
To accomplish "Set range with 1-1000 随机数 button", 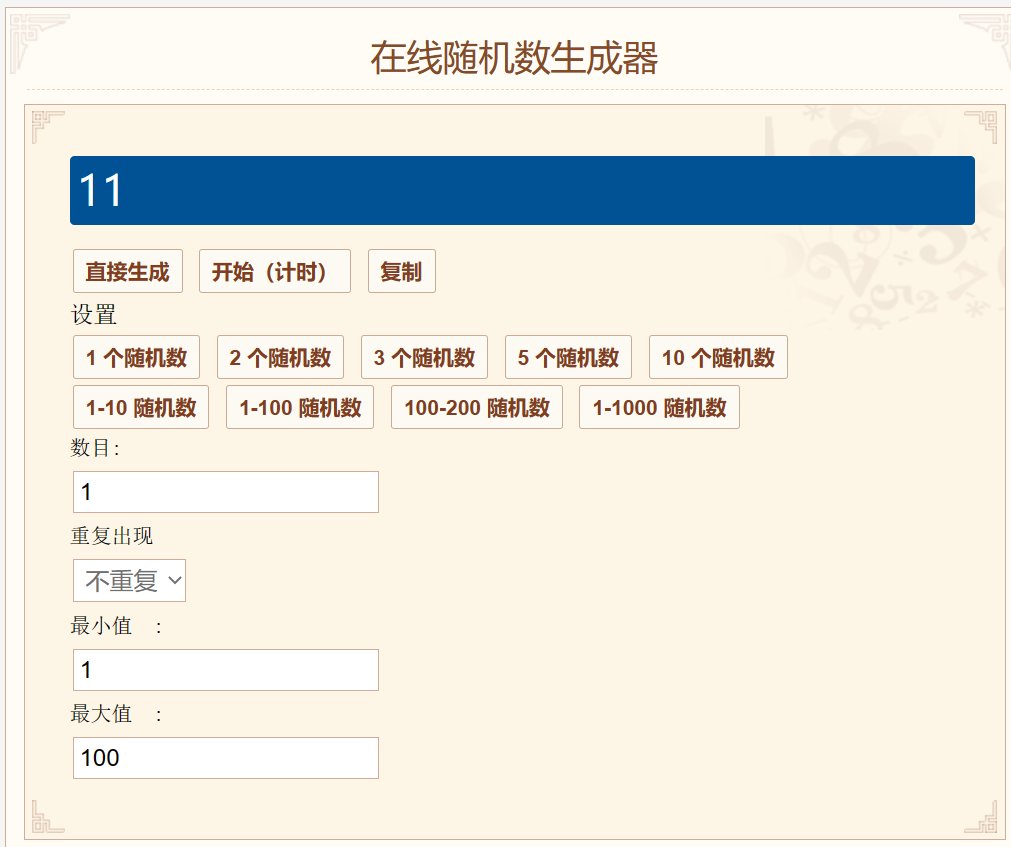I will [x=659, y=407].
